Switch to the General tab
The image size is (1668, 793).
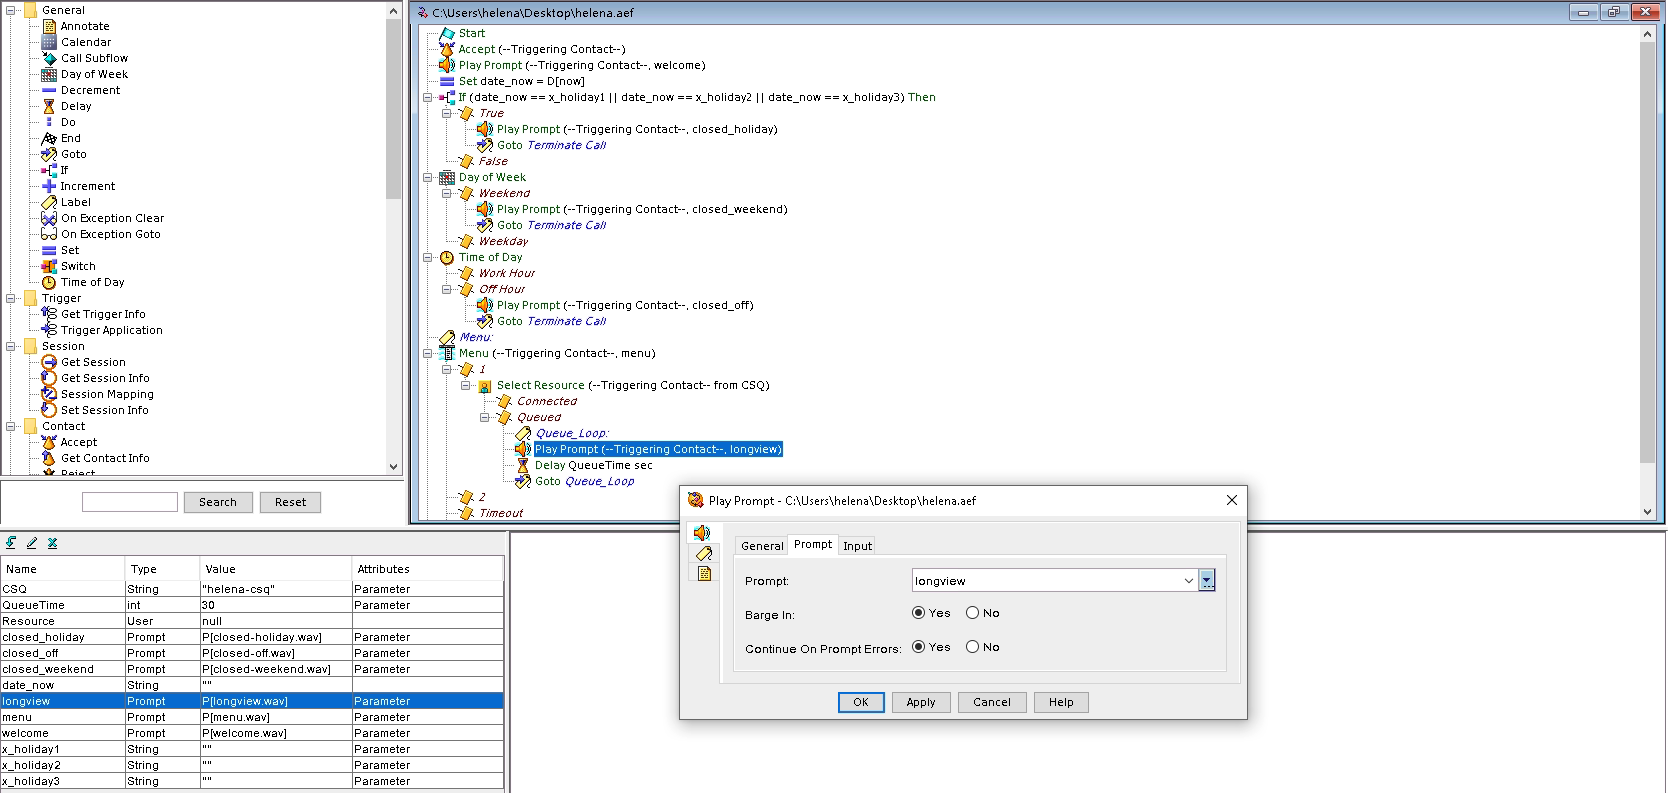tap(762, 546)
